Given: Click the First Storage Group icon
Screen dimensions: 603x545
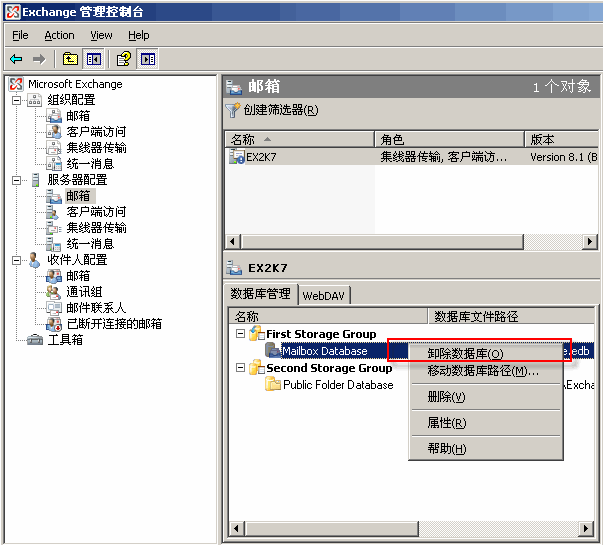Looking at the screenshot, I should [x=257, y=333].
